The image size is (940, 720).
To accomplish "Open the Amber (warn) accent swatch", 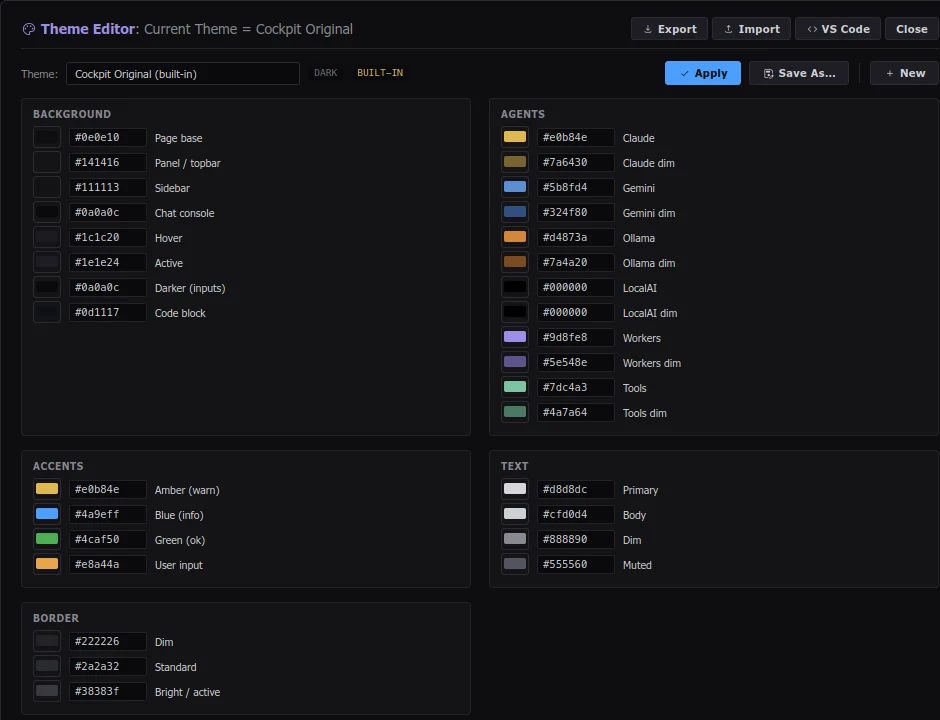I will (x=47, y=489).
